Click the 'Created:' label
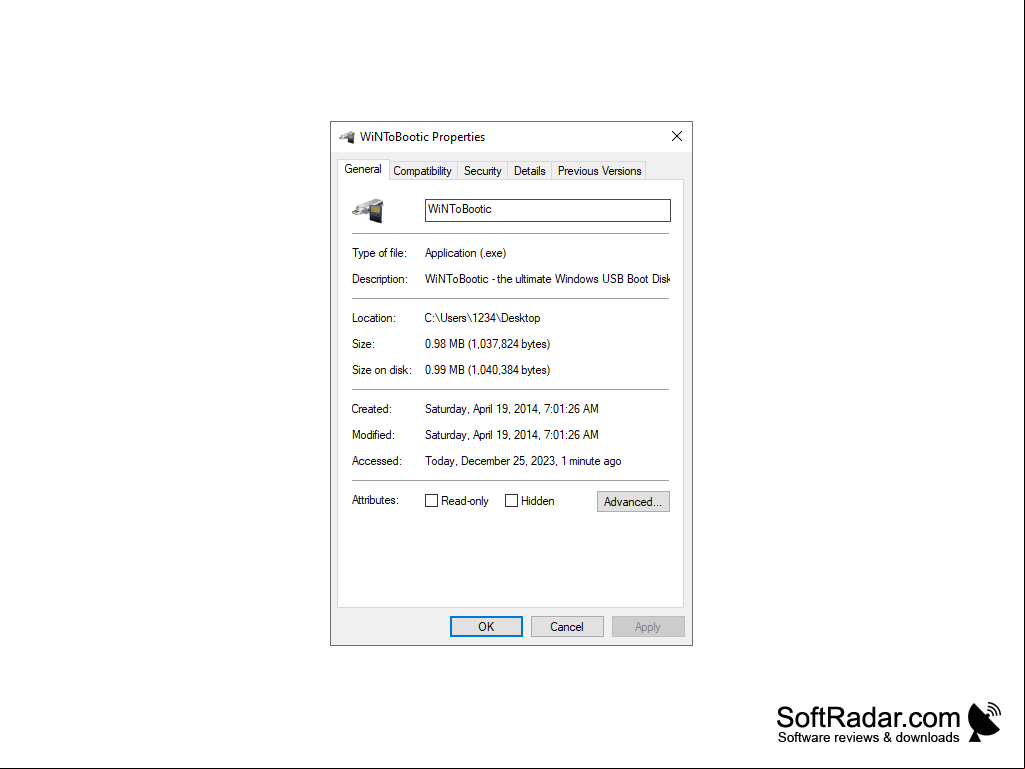 pyautogui.click(x=371, y=409)
